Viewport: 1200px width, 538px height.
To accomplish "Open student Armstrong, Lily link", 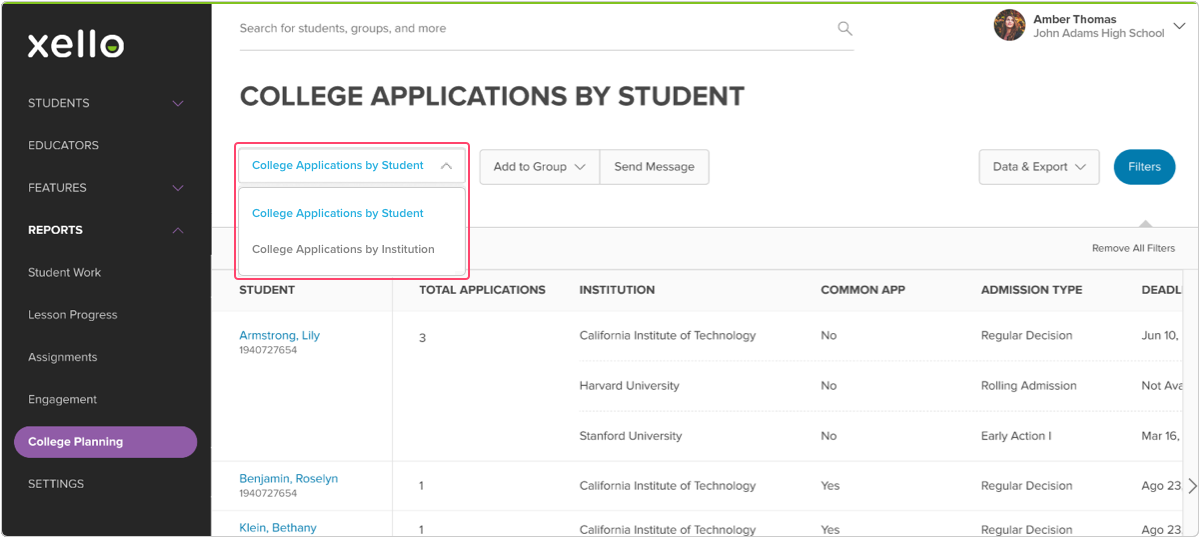I will [x=279, y=335].
